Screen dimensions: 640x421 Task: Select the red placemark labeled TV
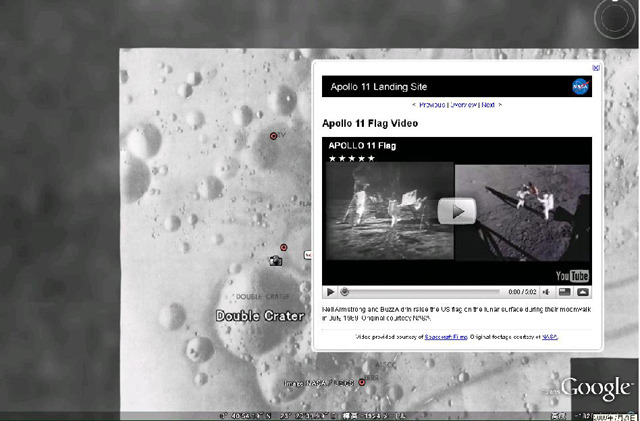[x=273, y=136]
